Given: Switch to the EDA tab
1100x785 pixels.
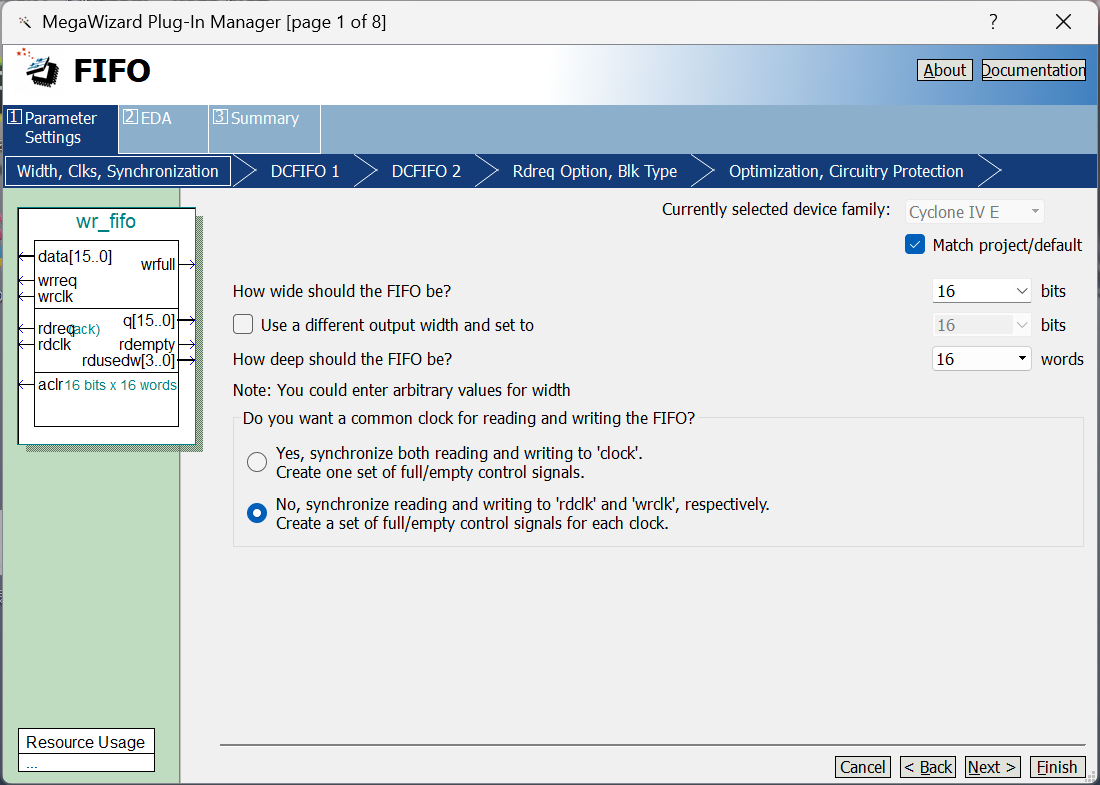Looking at the screenshot, I should (x=163, y=128).
